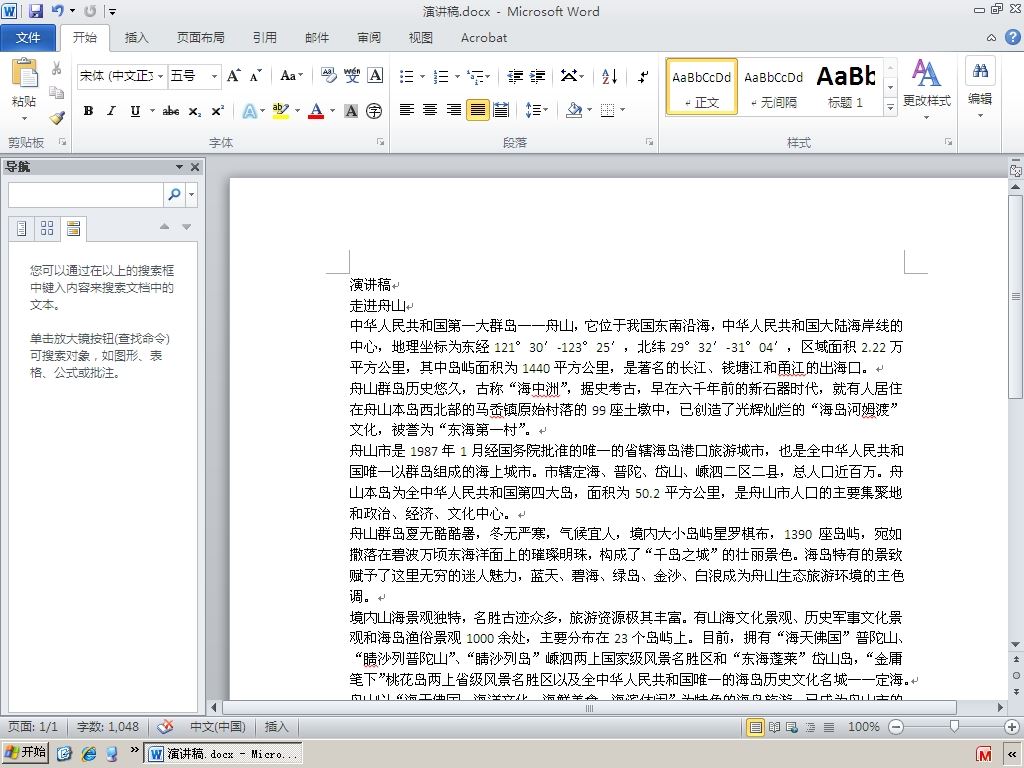
Task: Click the Paste clipboard icon
Action: 24,73
